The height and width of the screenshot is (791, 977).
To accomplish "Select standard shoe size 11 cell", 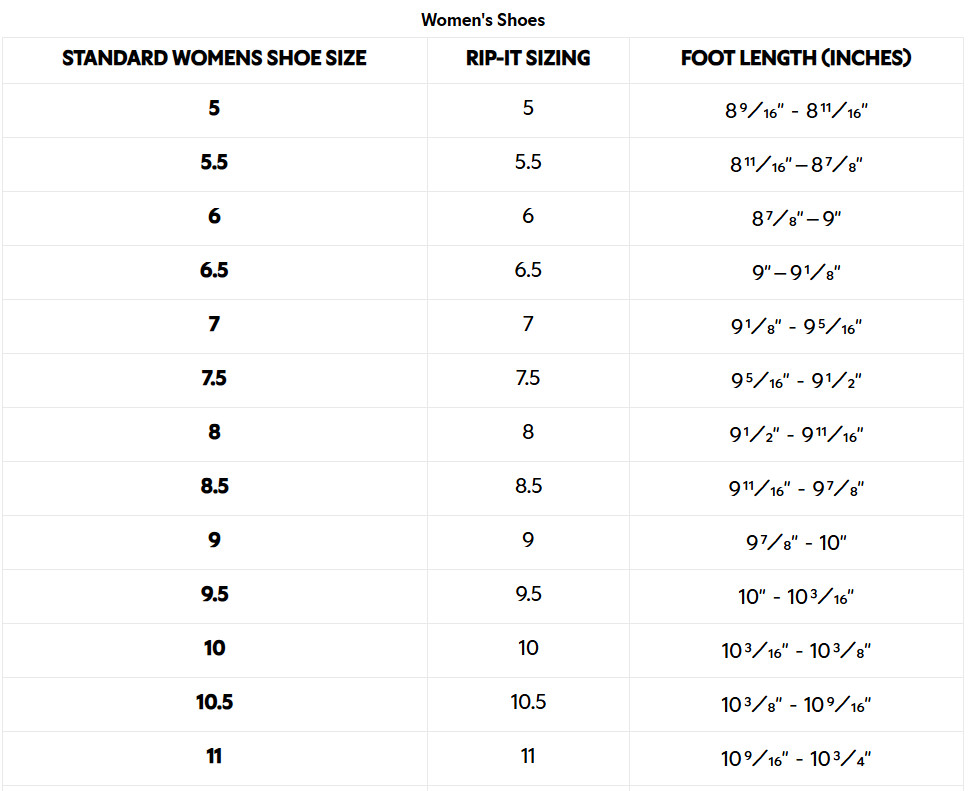I will [x=214, y=756].
